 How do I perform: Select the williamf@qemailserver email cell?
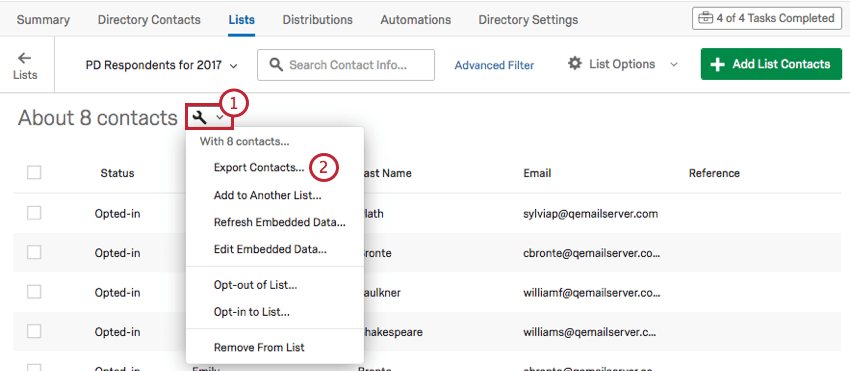(x=592, y=292)
